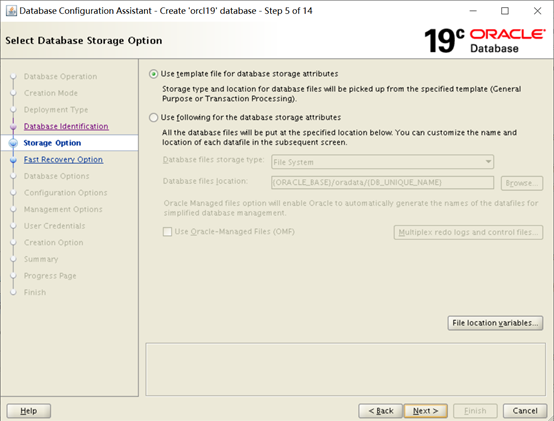Tick the Use Oracle-Managed Files (OMF) checkbox
Image resolution: width=554 pixels, height=421 pixels.
167,232
